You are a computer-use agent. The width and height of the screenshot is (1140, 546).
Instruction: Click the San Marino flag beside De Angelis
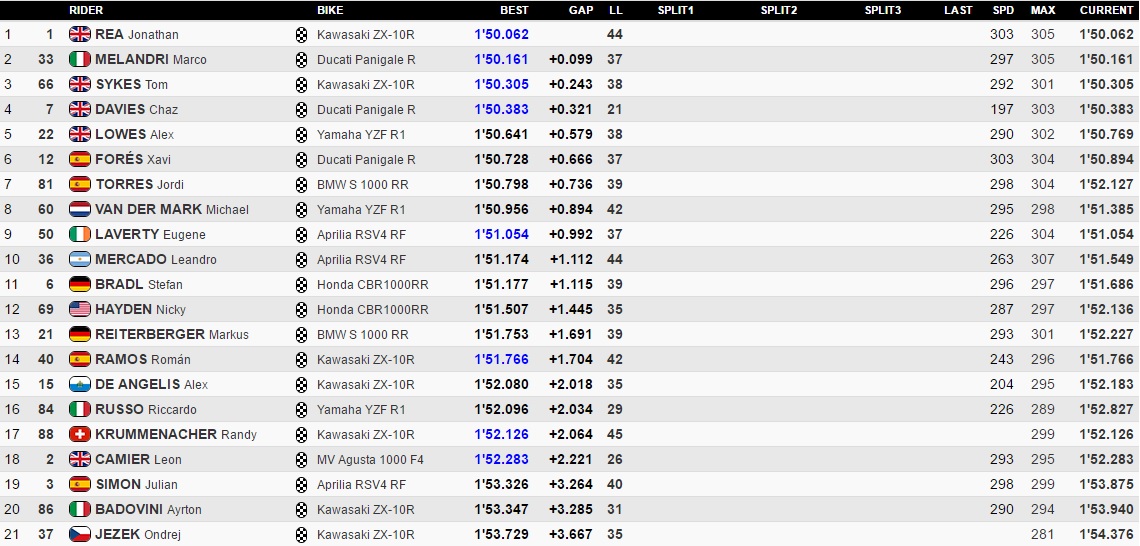pos(80,384)
